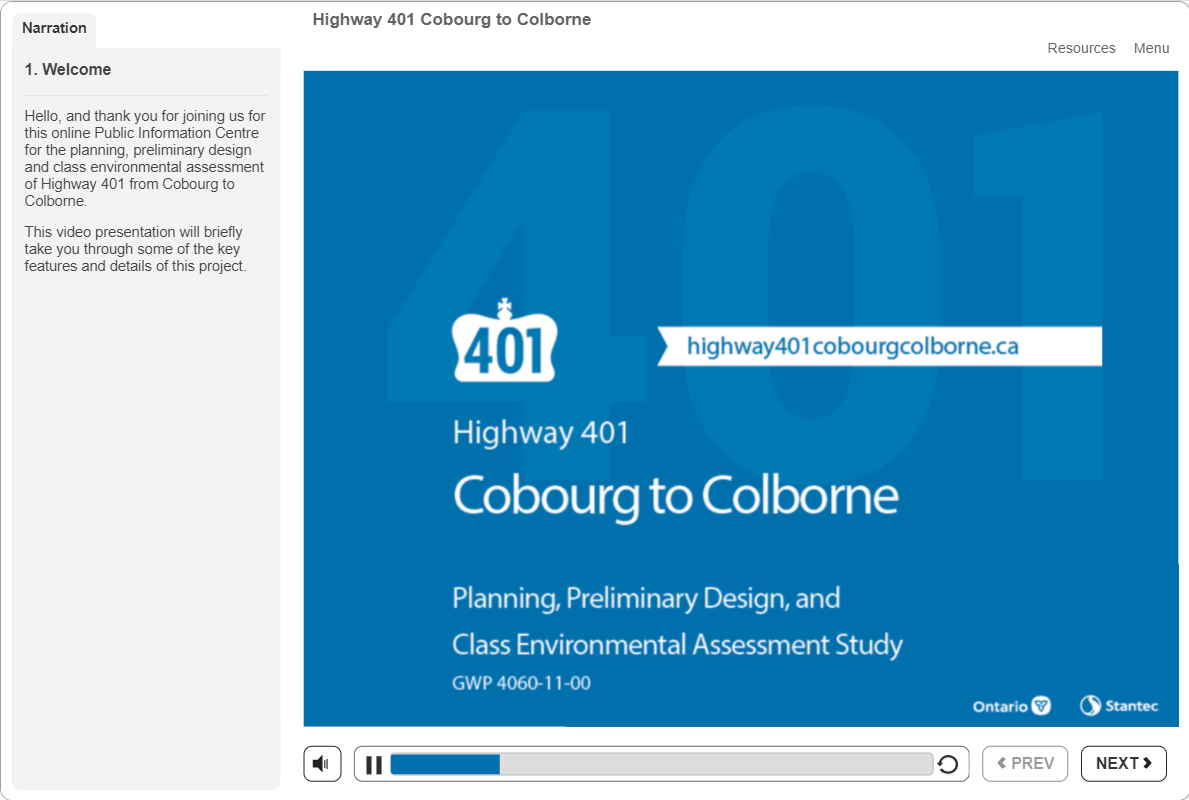Click the narration paragraph starting with "Hello"
Screen dimensions: 1189x800
145,158
